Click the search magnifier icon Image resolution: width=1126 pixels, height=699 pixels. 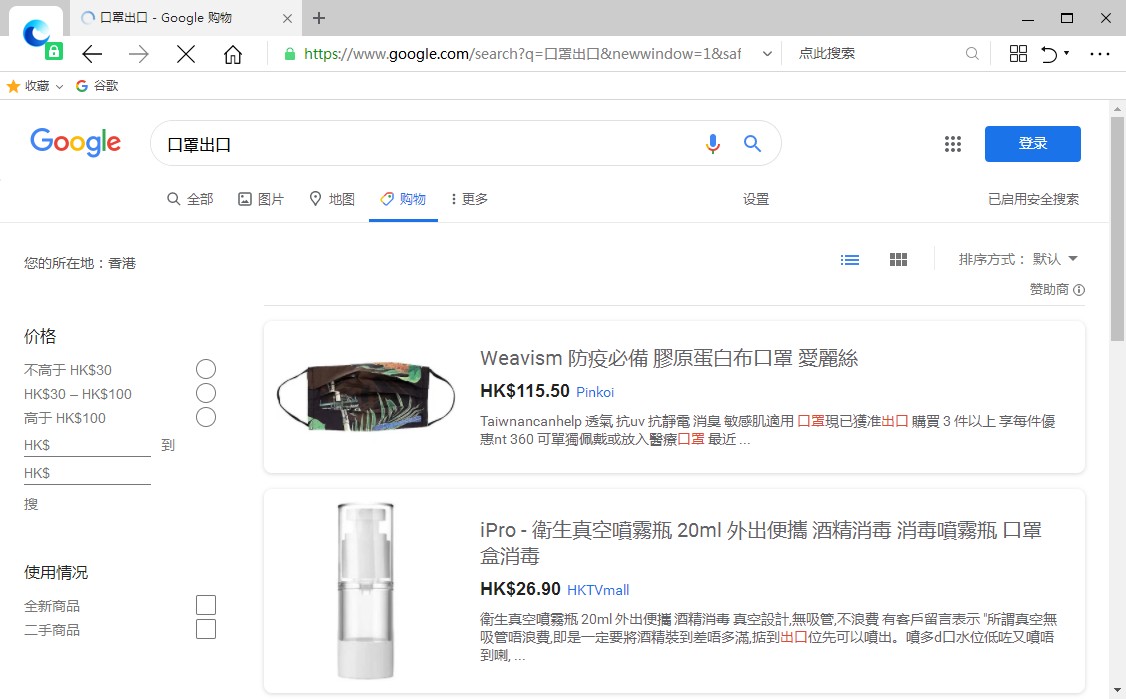pyautogui.click(x=752, y=144)
